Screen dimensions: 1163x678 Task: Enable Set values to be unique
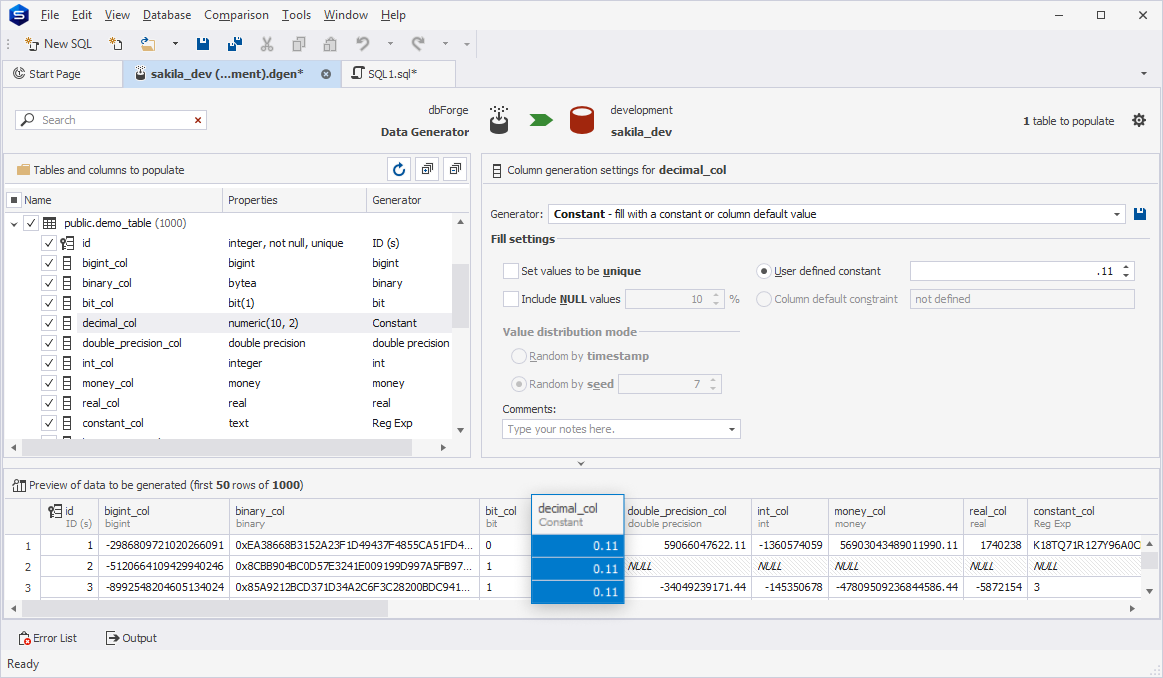(x=511, y=271)
